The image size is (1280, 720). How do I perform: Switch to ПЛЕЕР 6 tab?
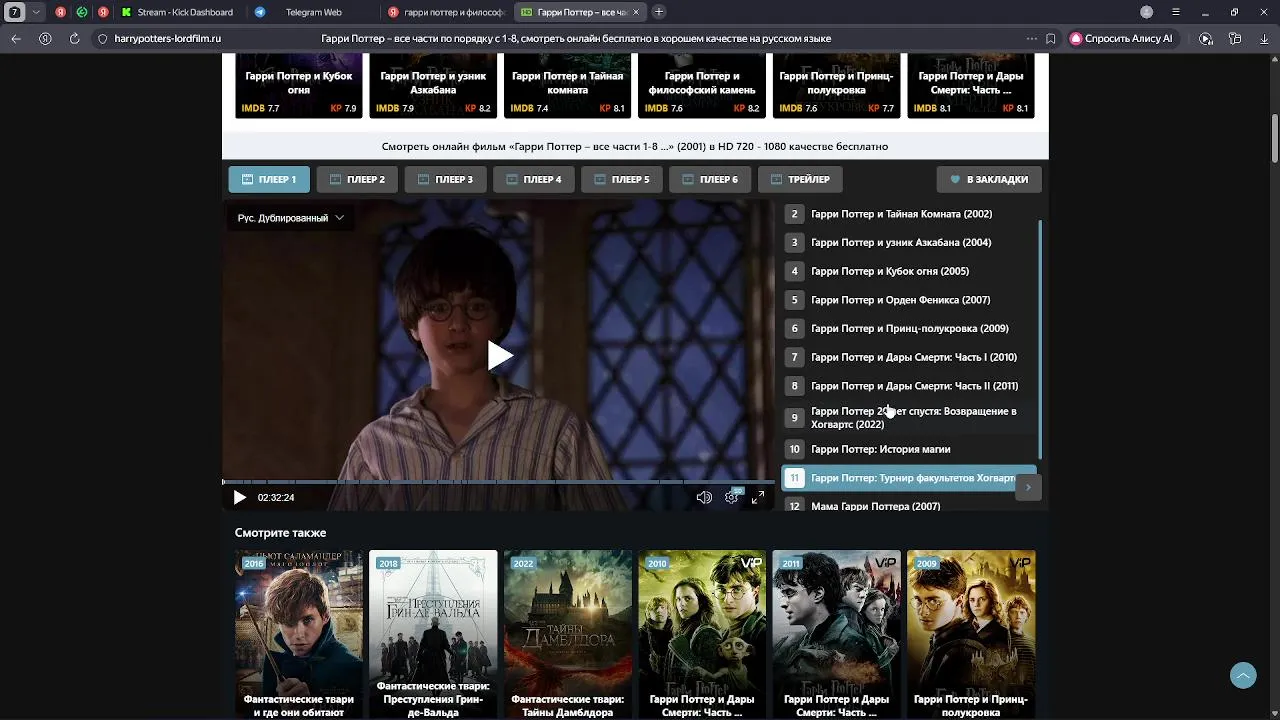(x=709, y=179)
